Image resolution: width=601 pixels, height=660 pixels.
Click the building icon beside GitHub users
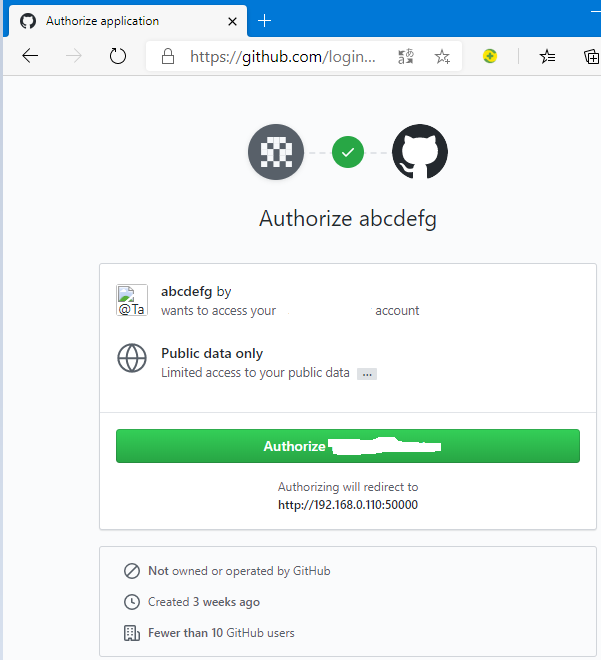pyautogui.click(x=132, y=633)
